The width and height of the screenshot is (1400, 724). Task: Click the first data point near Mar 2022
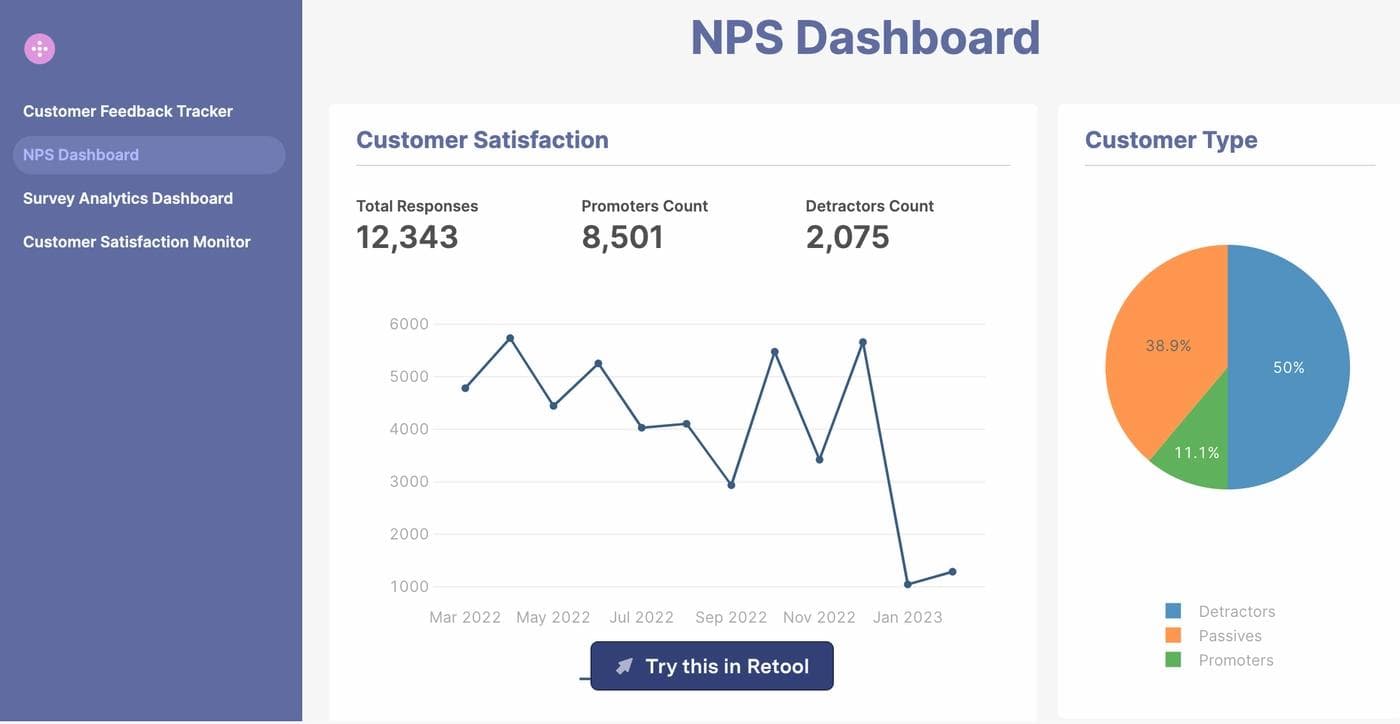coord(465,388)
